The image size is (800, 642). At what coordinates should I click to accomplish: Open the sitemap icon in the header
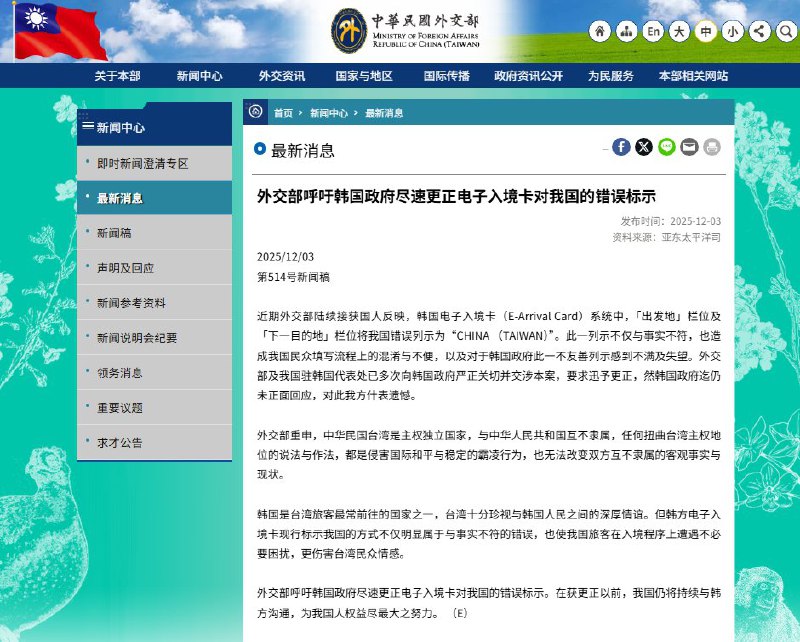626,32
